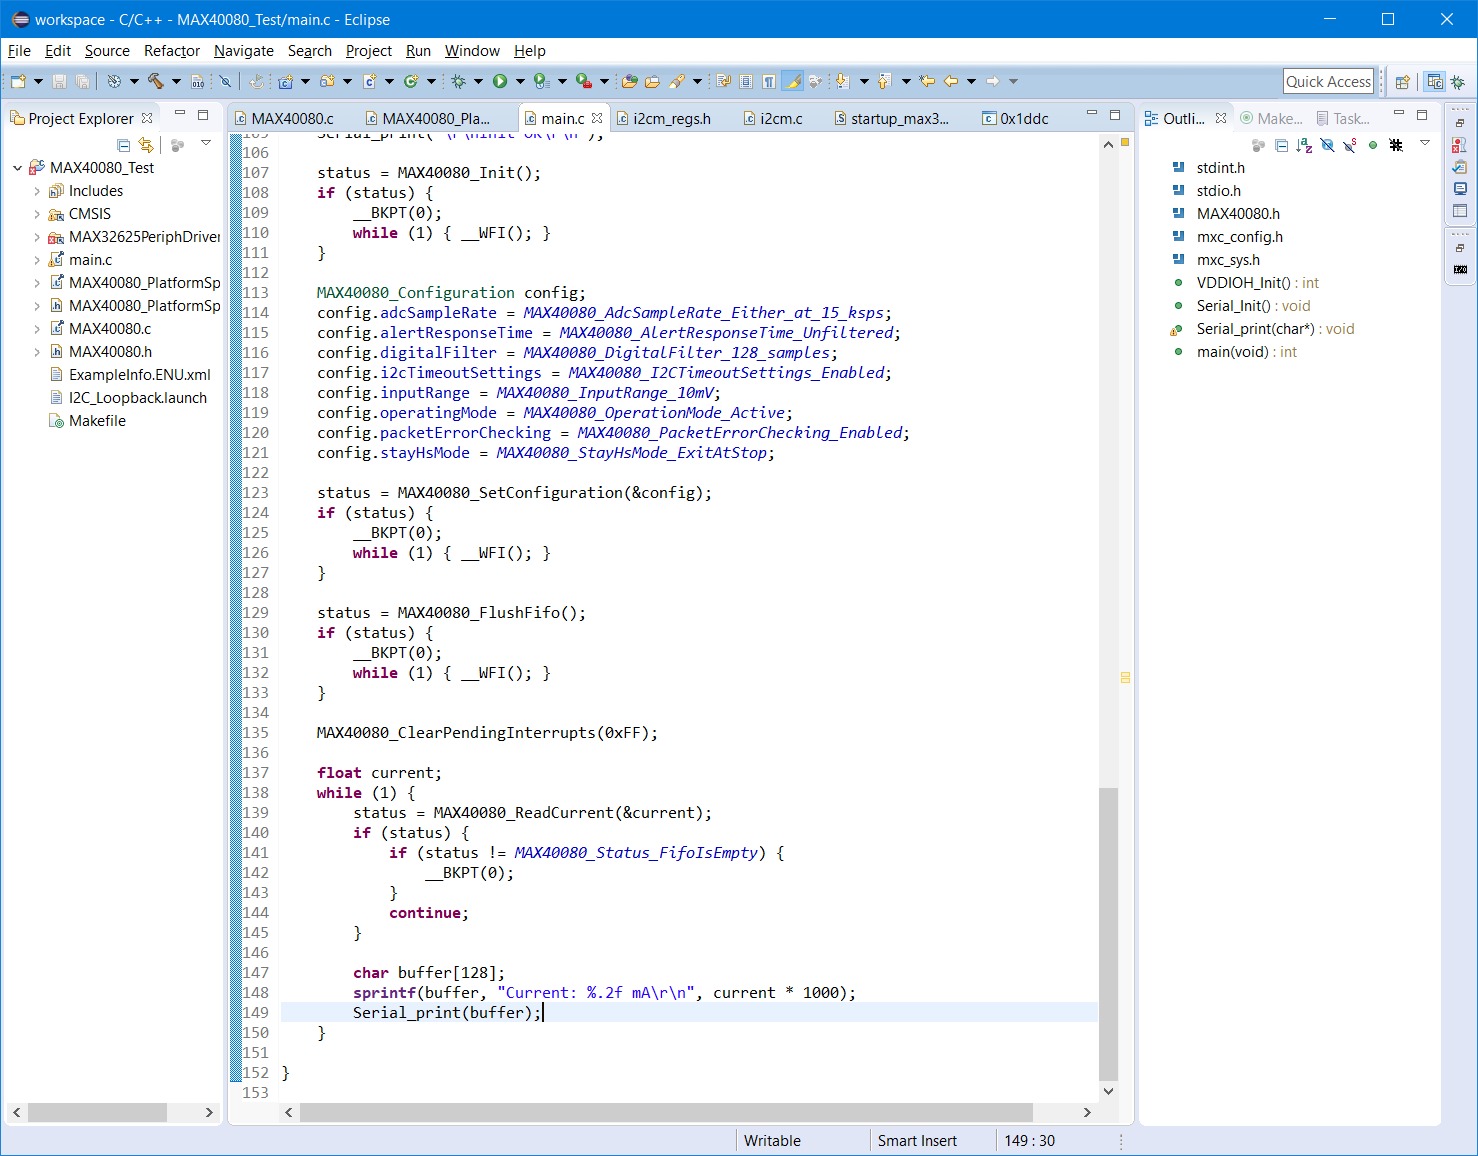Expand the MAX40080.h tree node
Screen dimensions: 1478x1156
click(37, 352)
